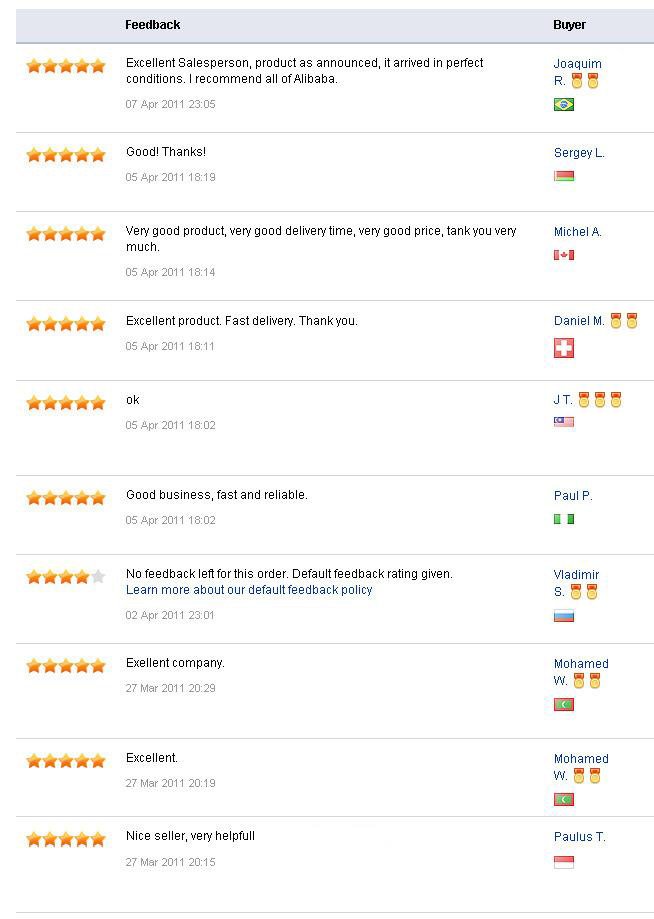Click the flag under Paulus T.
This screenshot has width=654, height=919.
[564, 862]
